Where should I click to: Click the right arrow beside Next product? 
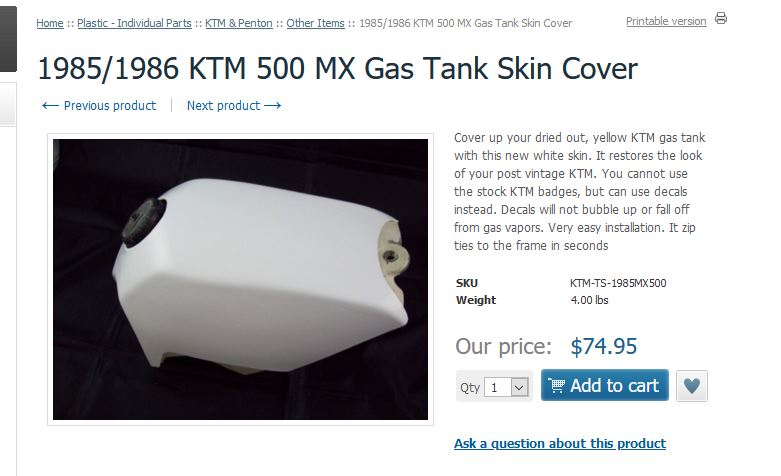pos(272,106)
